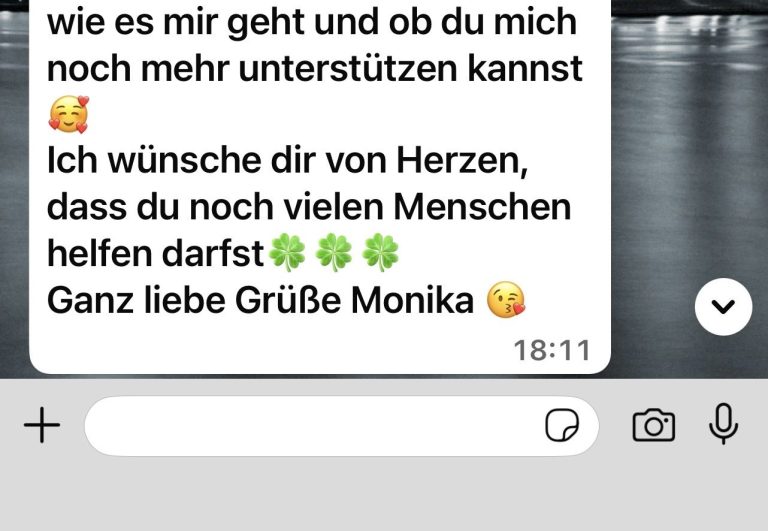The image size is (768, 531).
Task: Tap the smiling face with hearts emoji
Action: [69, 114]
